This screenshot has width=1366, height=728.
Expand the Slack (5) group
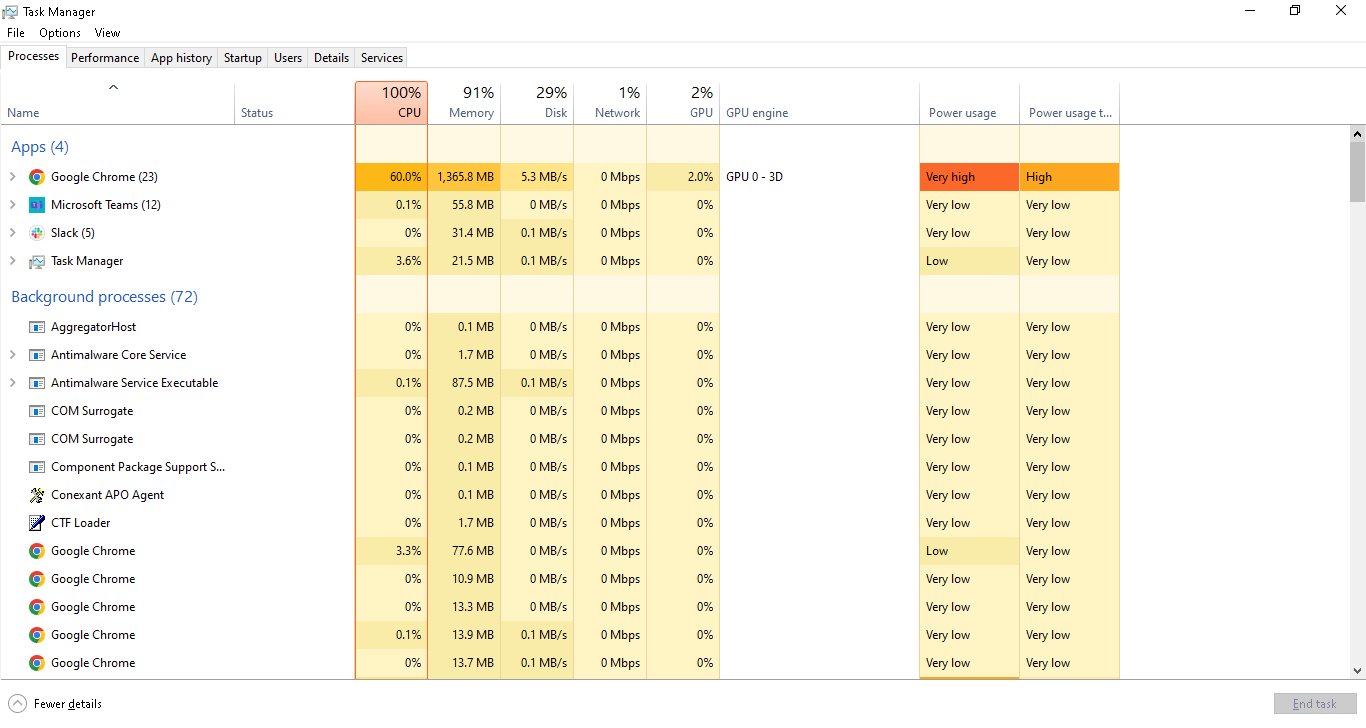coord(12,233)
